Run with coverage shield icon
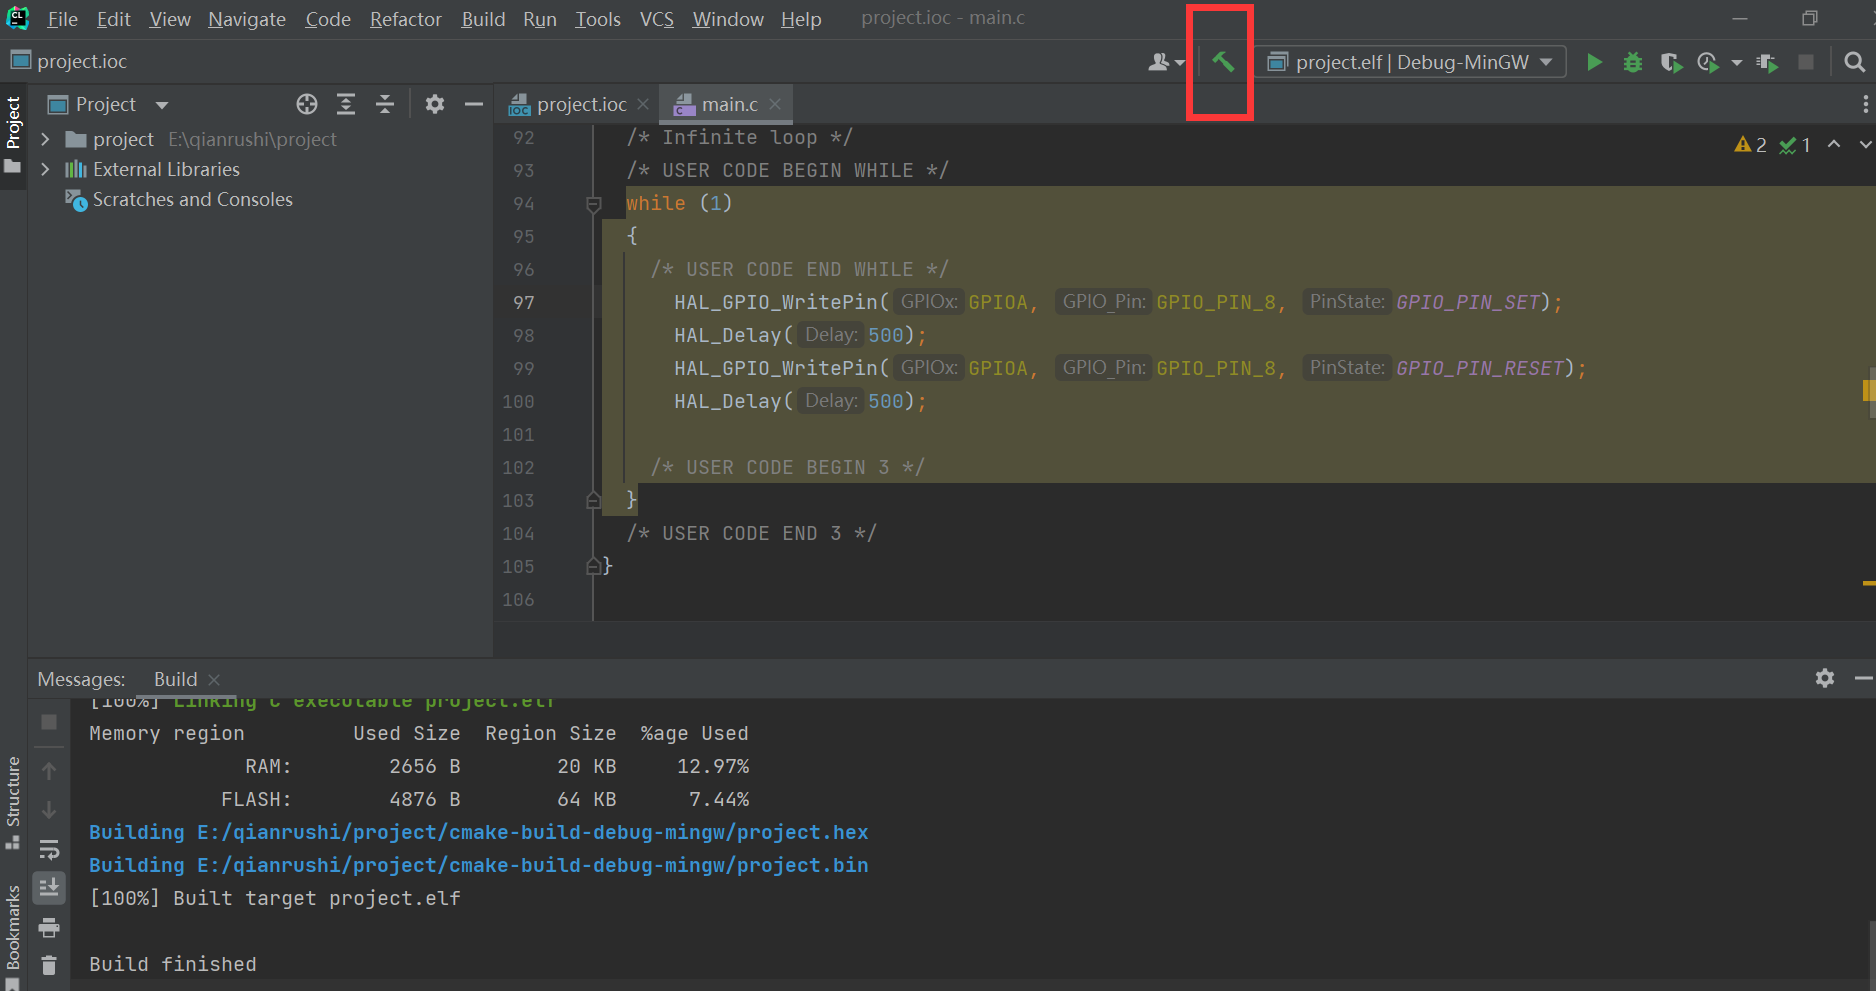The height and width of the screenshot is (991, 1876). pyautogui.click(x=1671, y=62)
